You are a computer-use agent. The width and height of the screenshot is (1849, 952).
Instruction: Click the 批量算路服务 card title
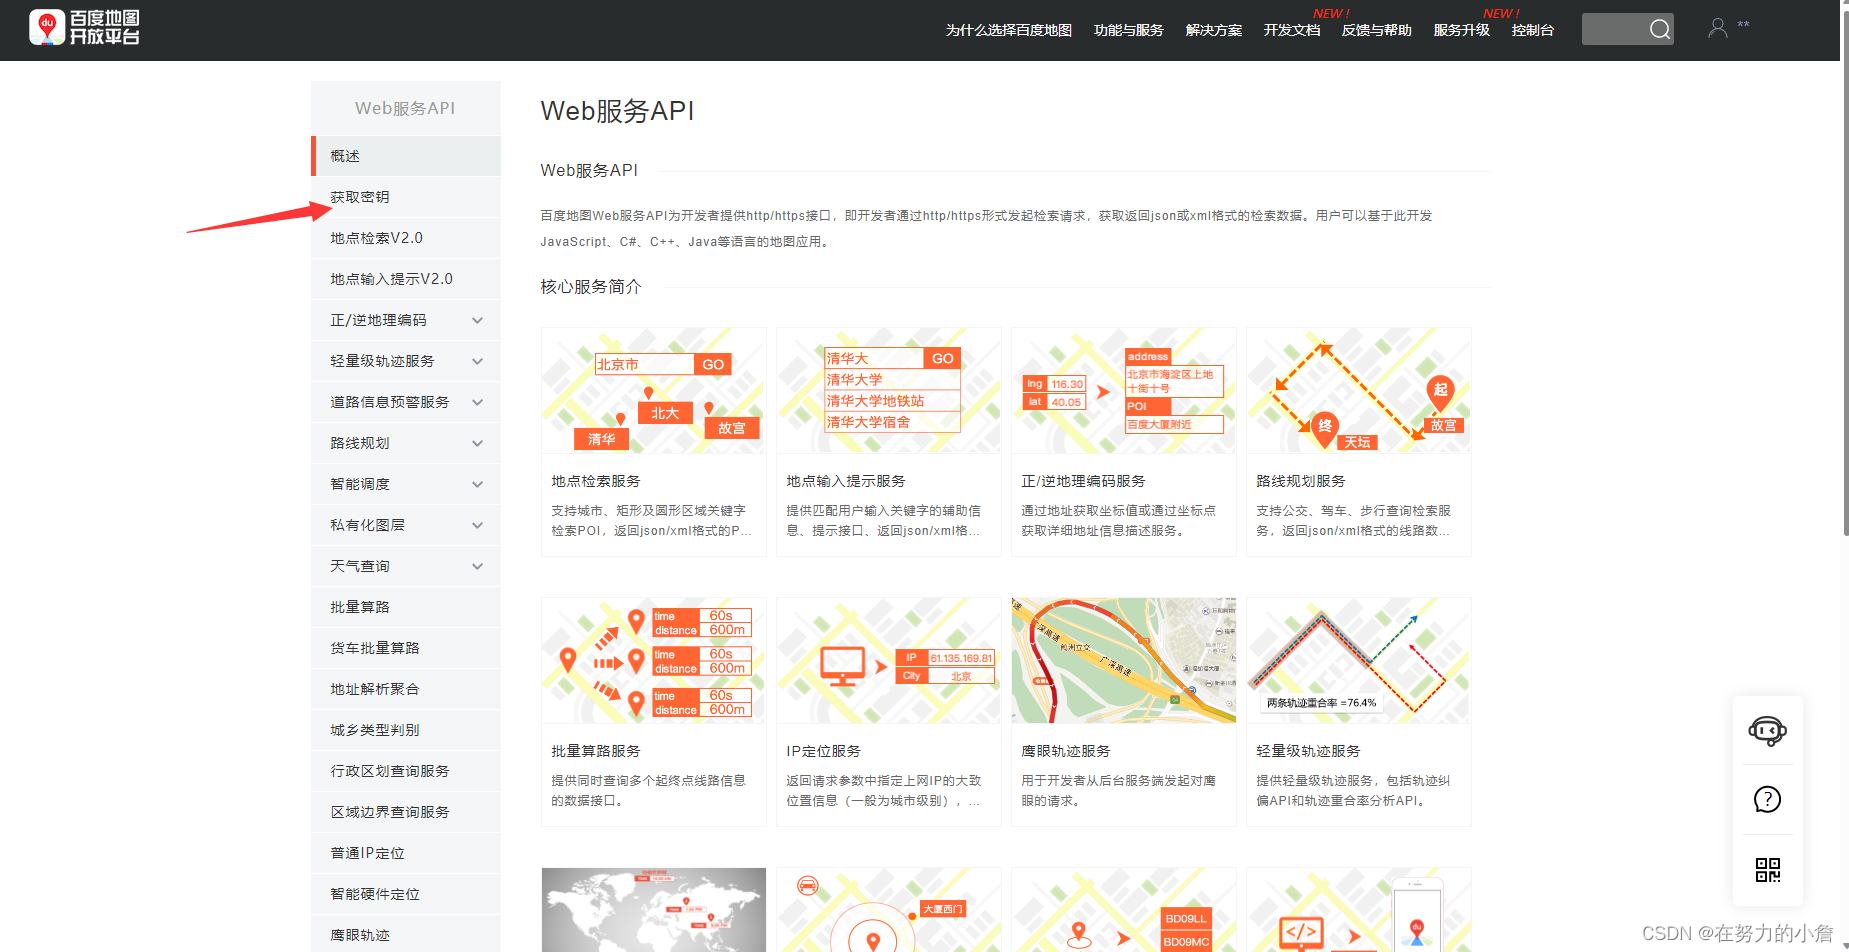(596, 751)
